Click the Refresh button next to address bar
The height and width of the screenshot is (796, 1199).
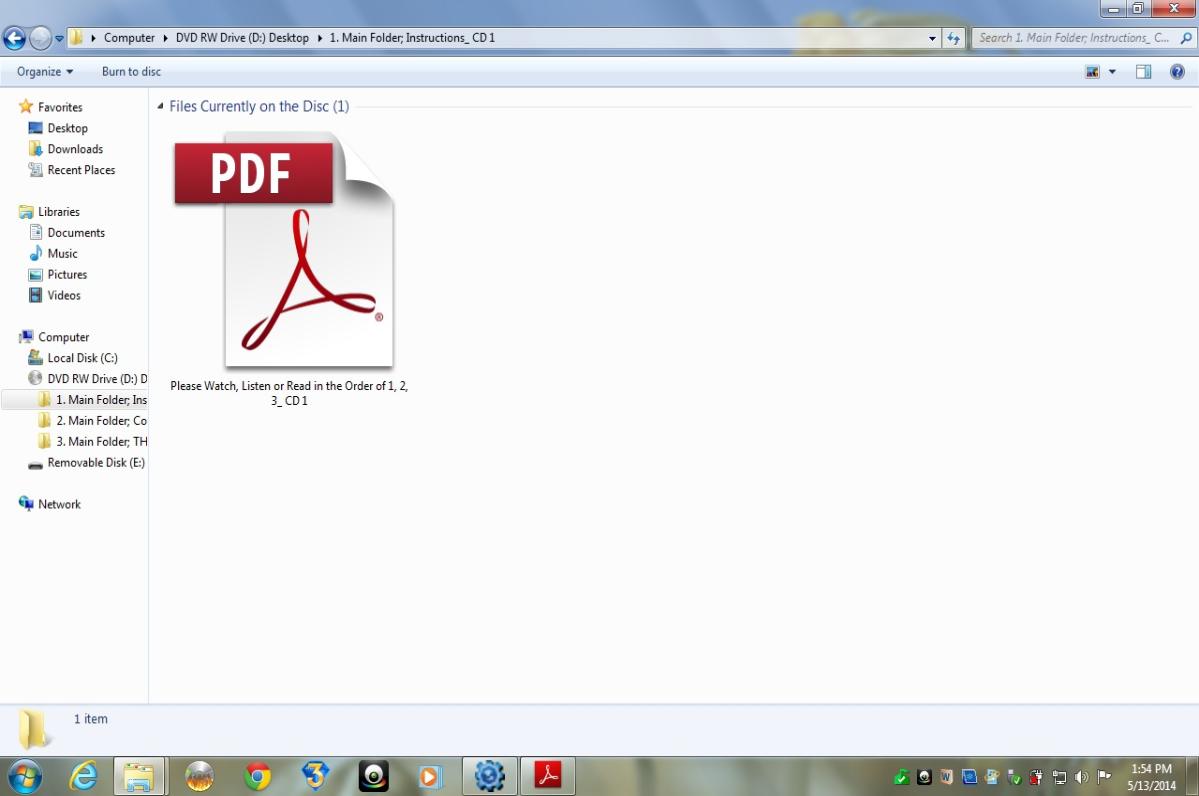[x=953, y=37]
